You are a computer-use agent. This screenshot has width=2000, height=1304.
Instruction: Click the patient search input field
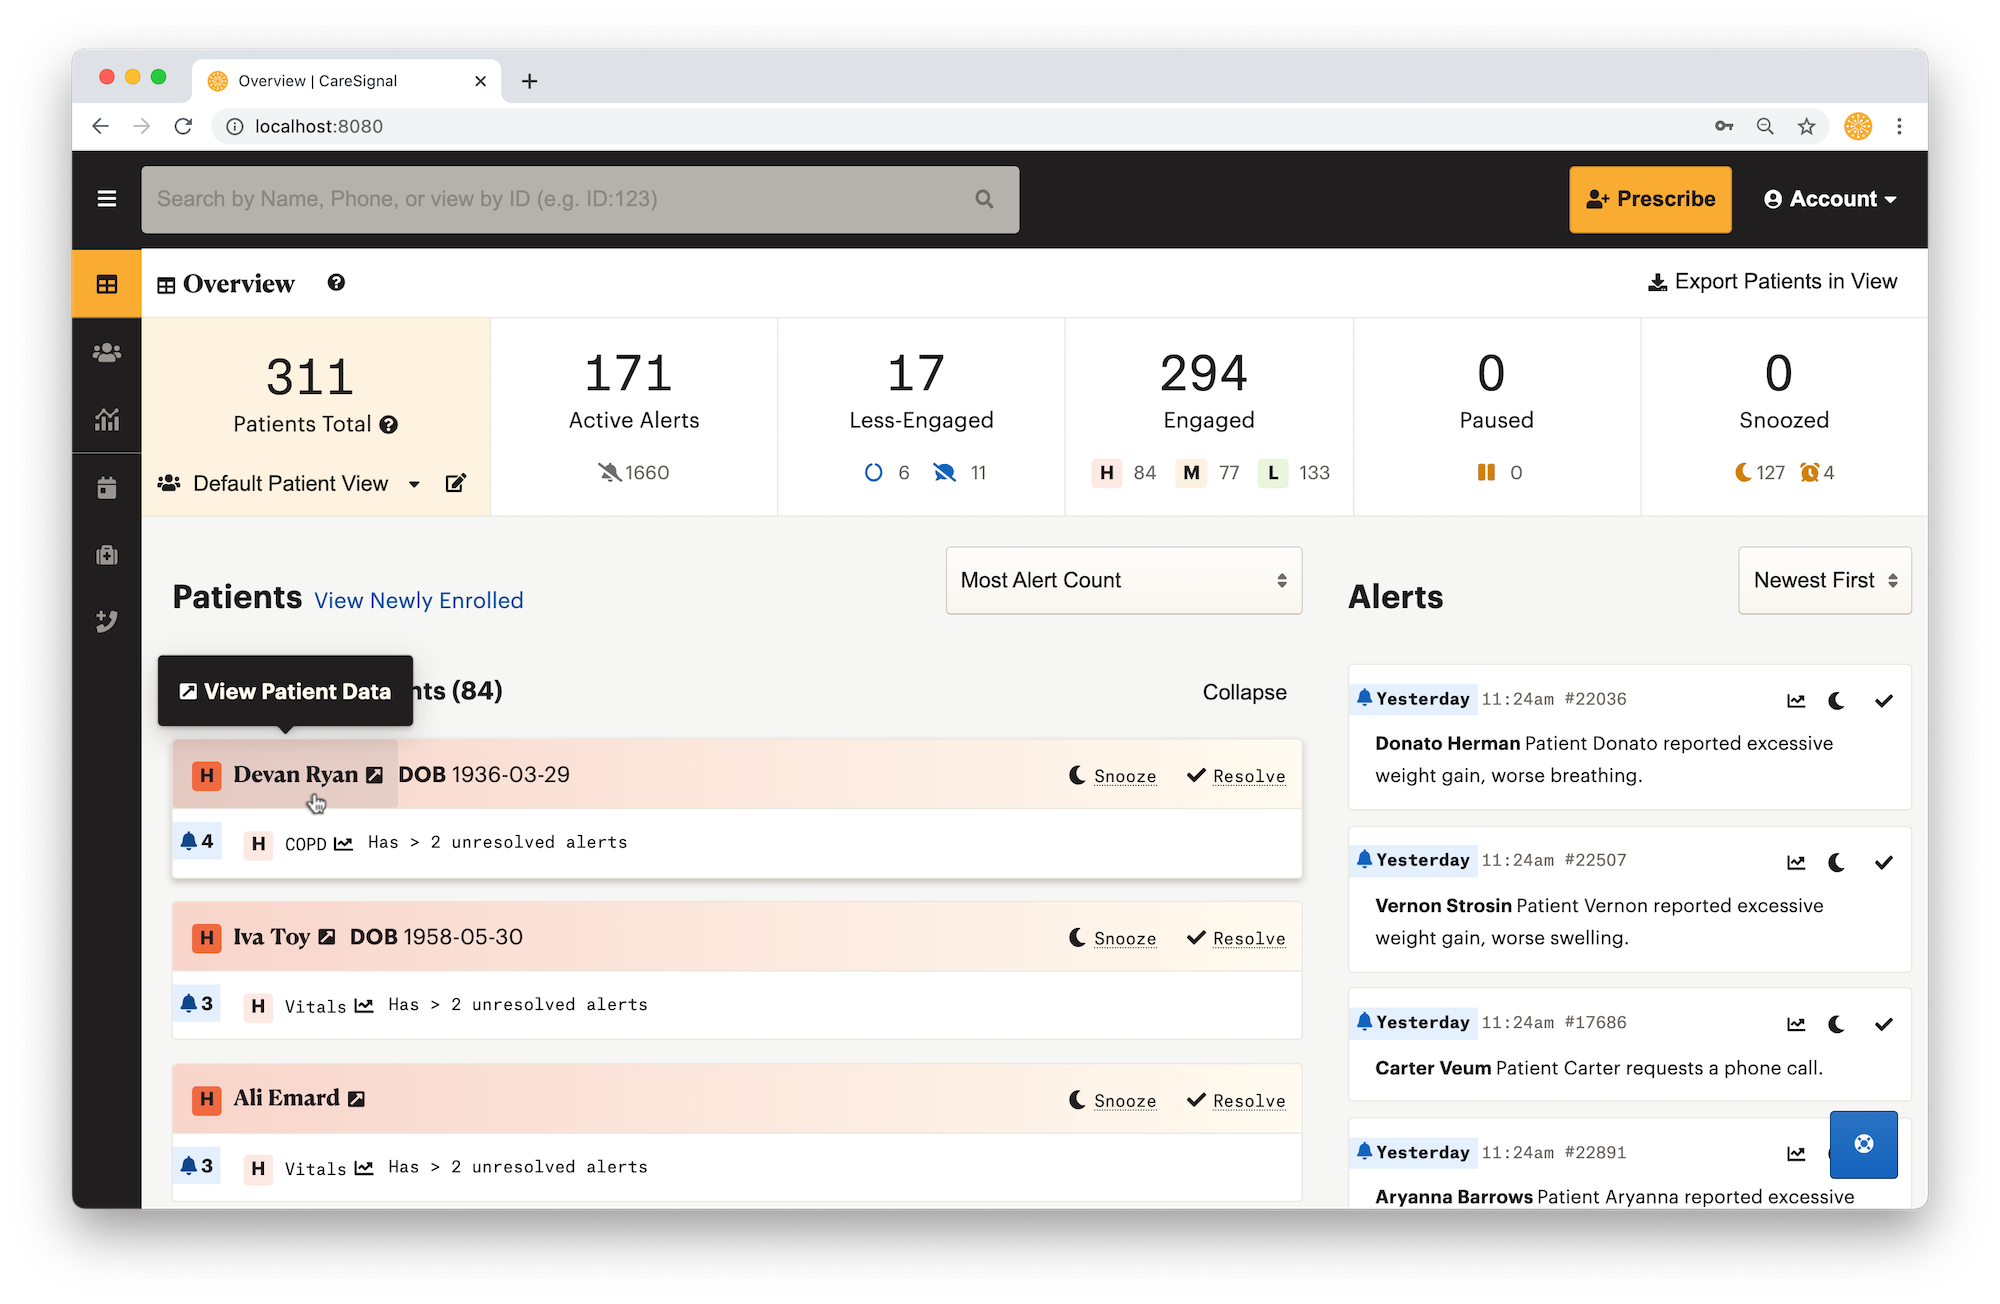(x=580, y=199)
